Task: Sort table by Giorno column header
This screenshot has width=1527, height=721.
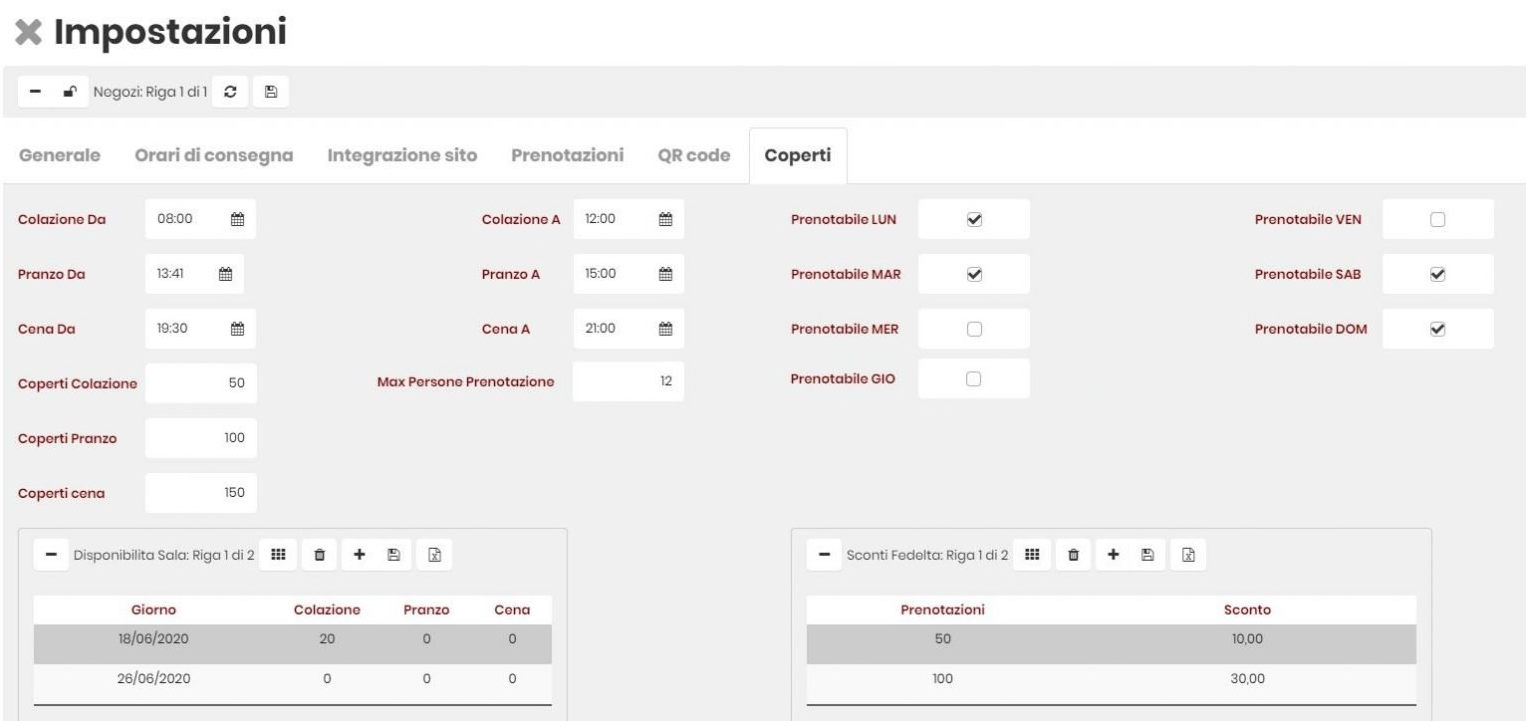Action: pos(153,610)
